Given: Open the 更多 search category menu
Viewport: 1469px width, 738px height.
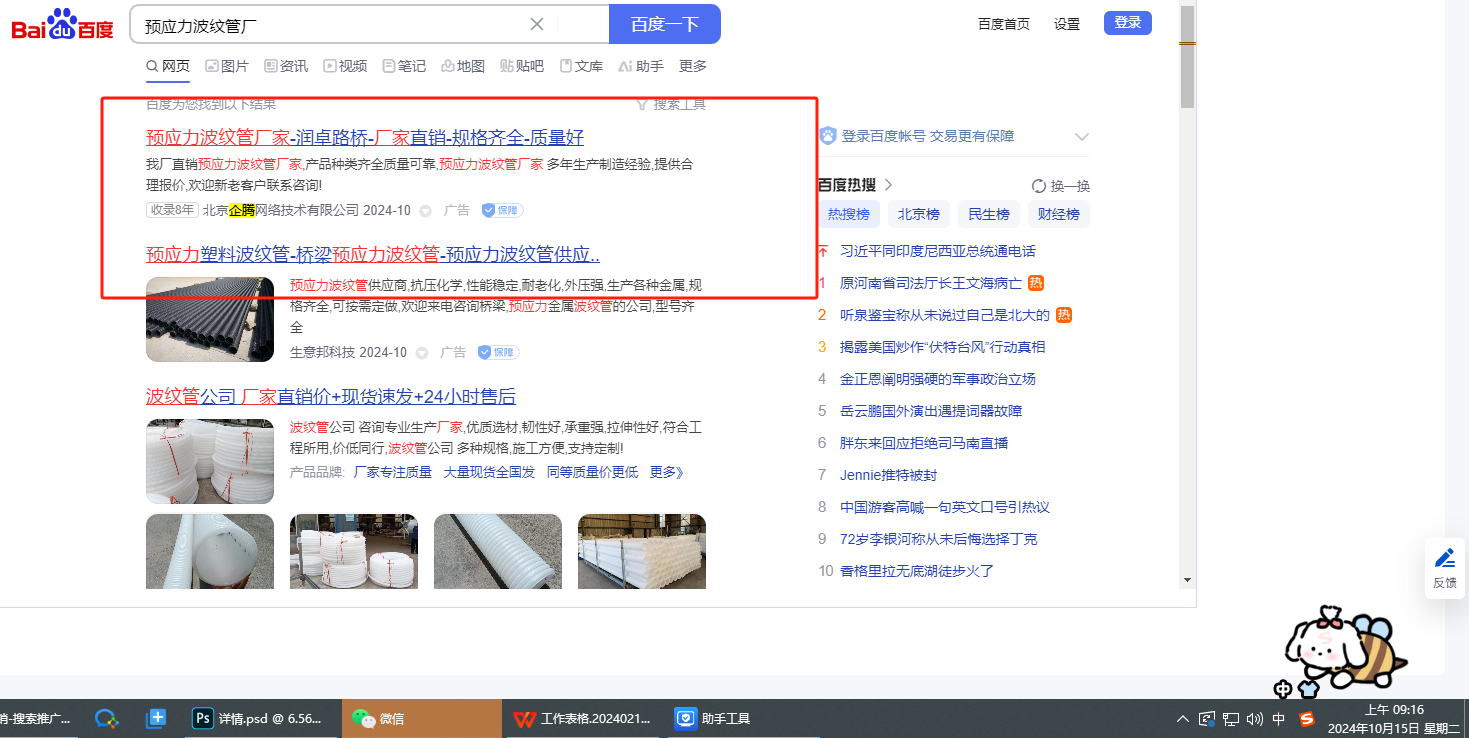Looking at the screenshot, I should pos(693,66).
